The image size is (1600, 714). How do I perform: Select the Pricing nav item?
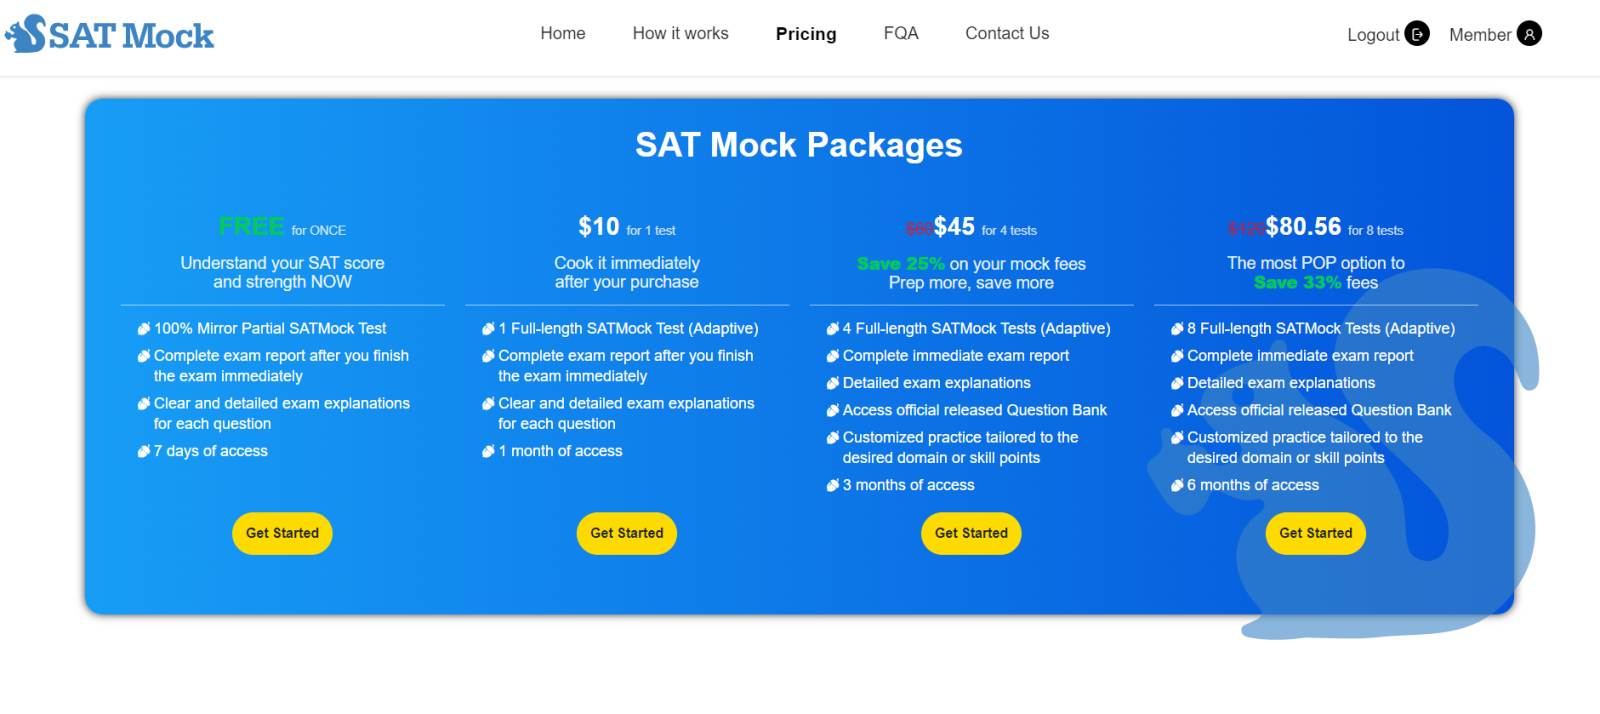pos(806,34)
